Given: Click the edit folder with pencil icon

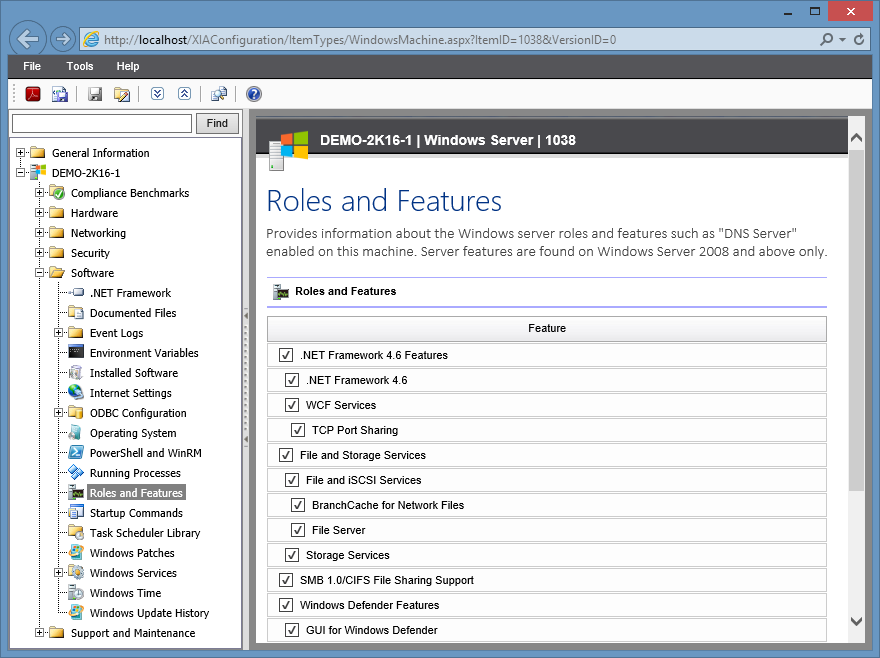Looking at the screenshot, I should [122, 94].
